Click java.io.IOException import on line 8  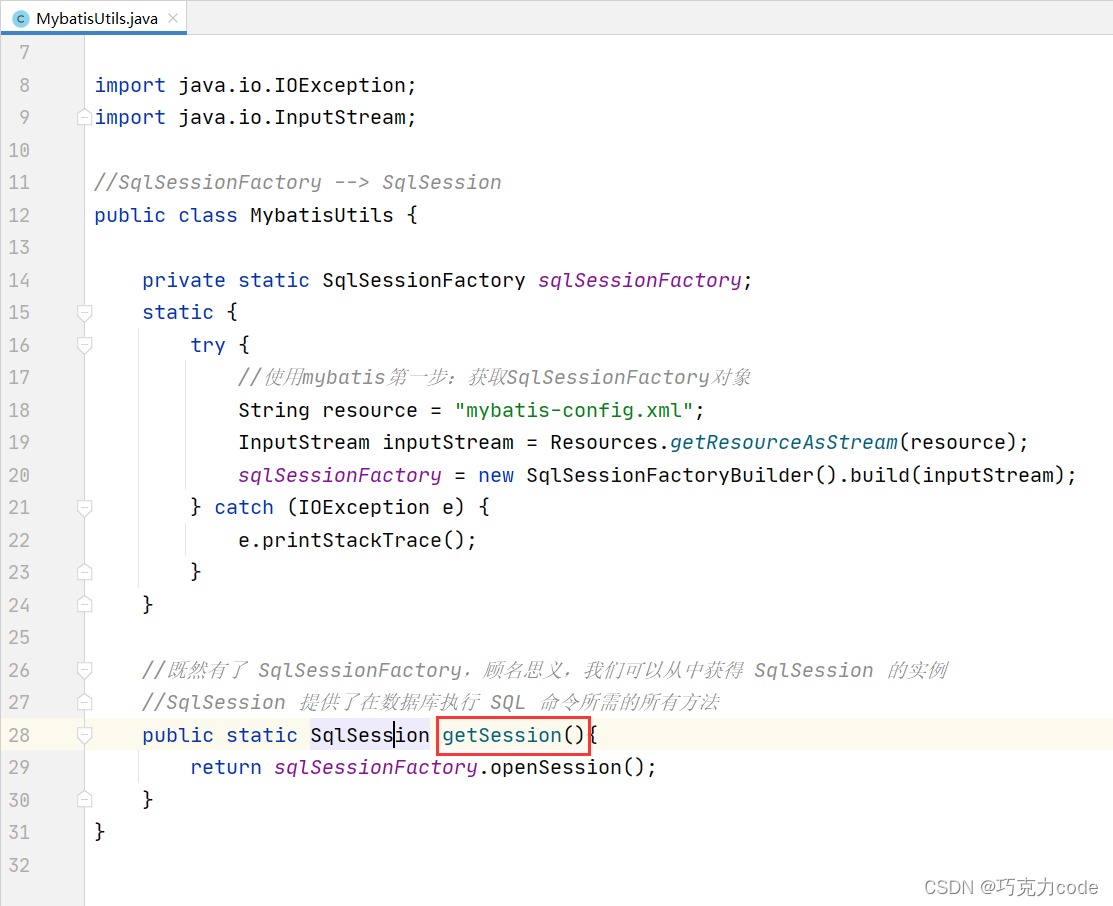click(292, 85)
